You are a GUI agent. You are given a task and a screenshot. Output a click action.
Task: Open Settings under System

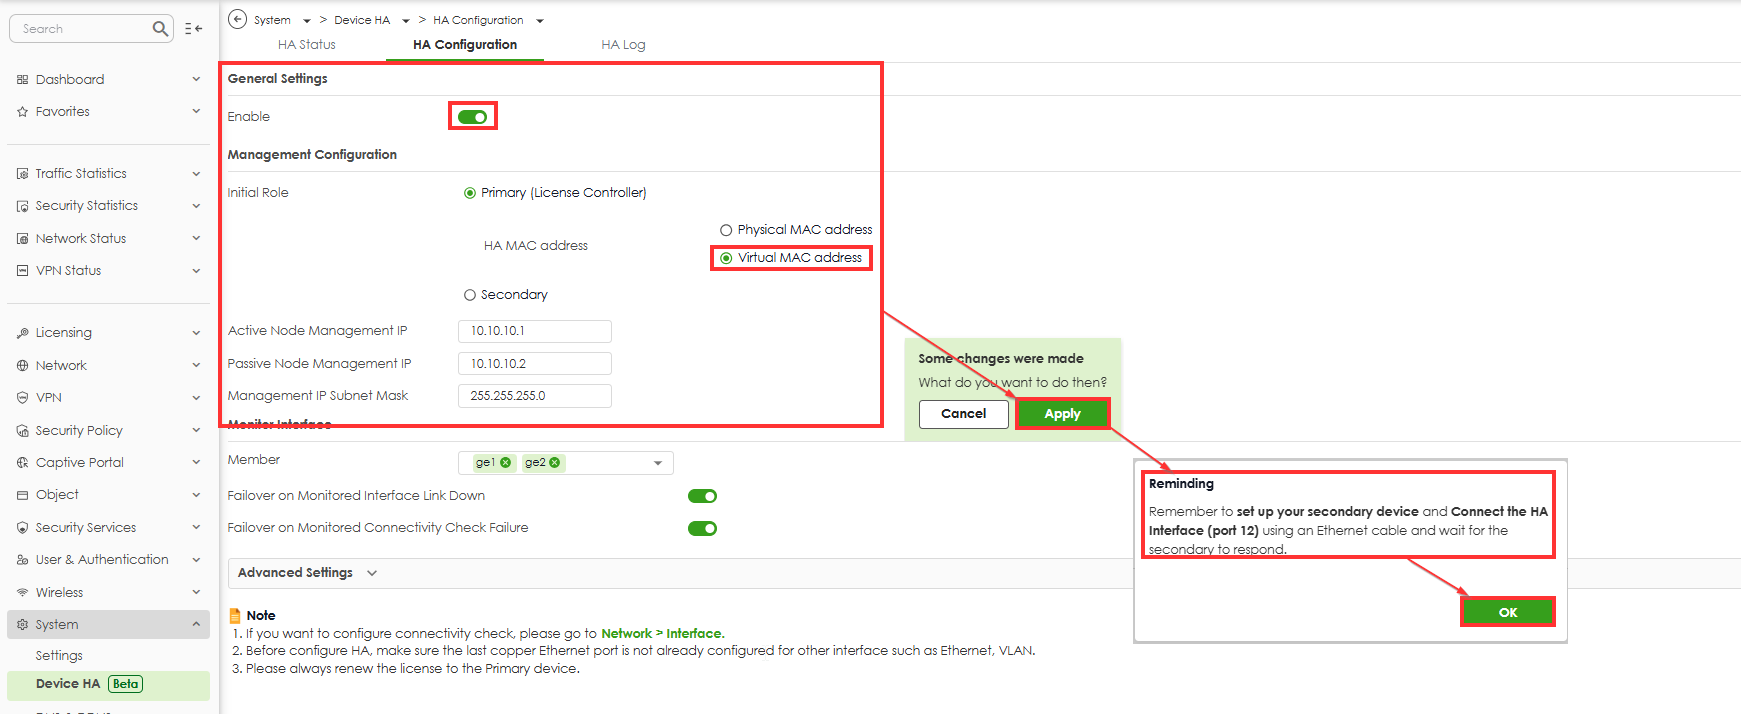pos(59,656)
